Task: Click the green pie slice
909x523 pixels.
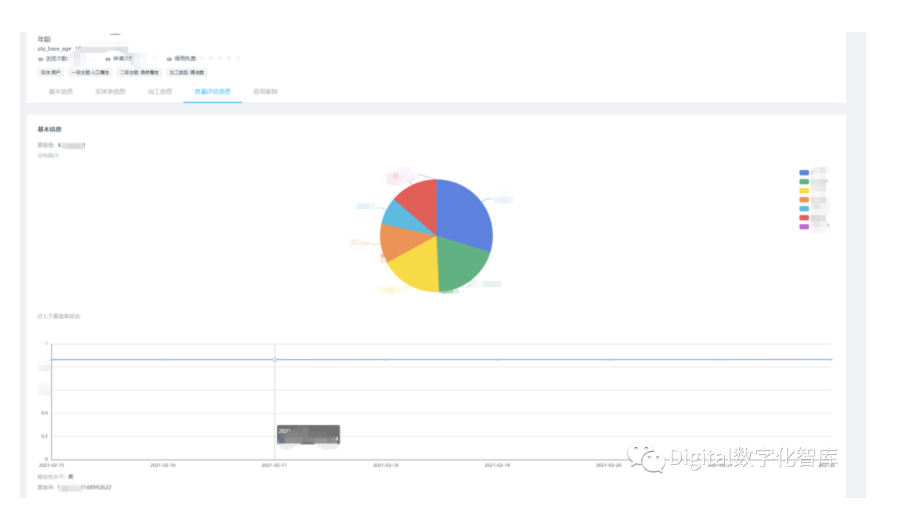Action: [461, 264]
